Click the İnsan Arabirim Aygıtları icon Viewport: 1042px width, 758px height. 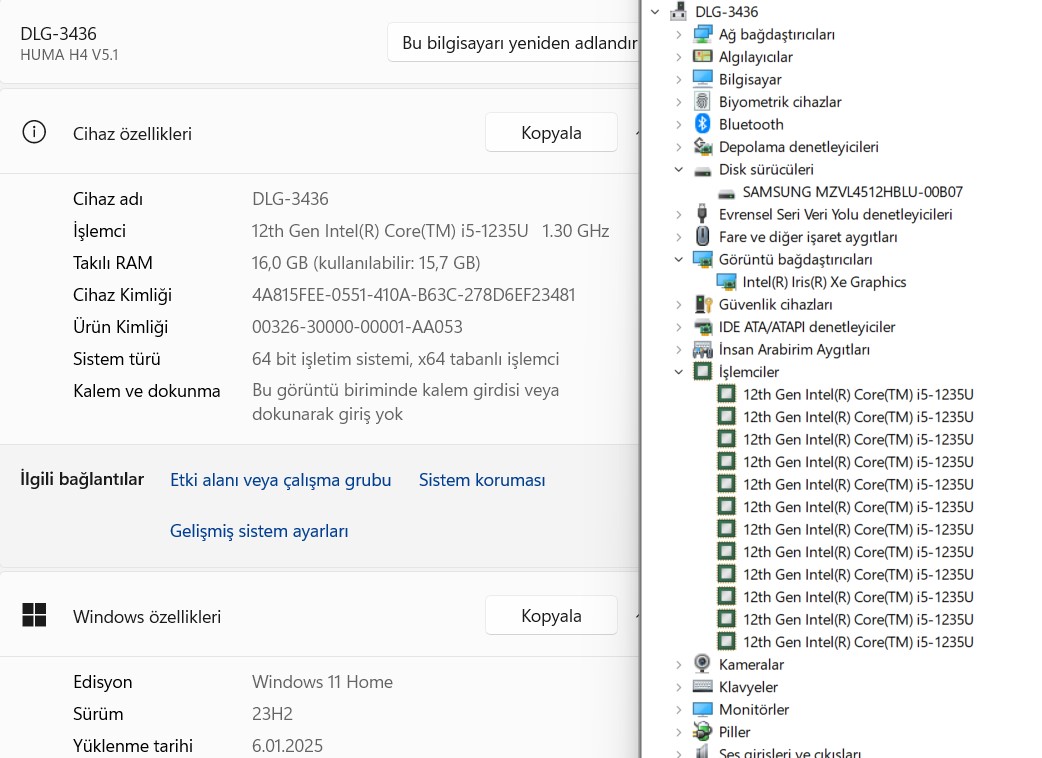coord(702,349)
